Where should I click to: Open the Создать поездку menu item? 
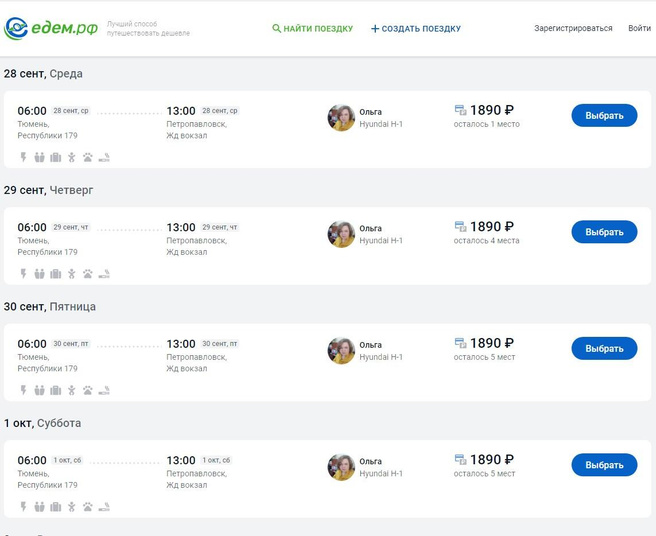416,29
